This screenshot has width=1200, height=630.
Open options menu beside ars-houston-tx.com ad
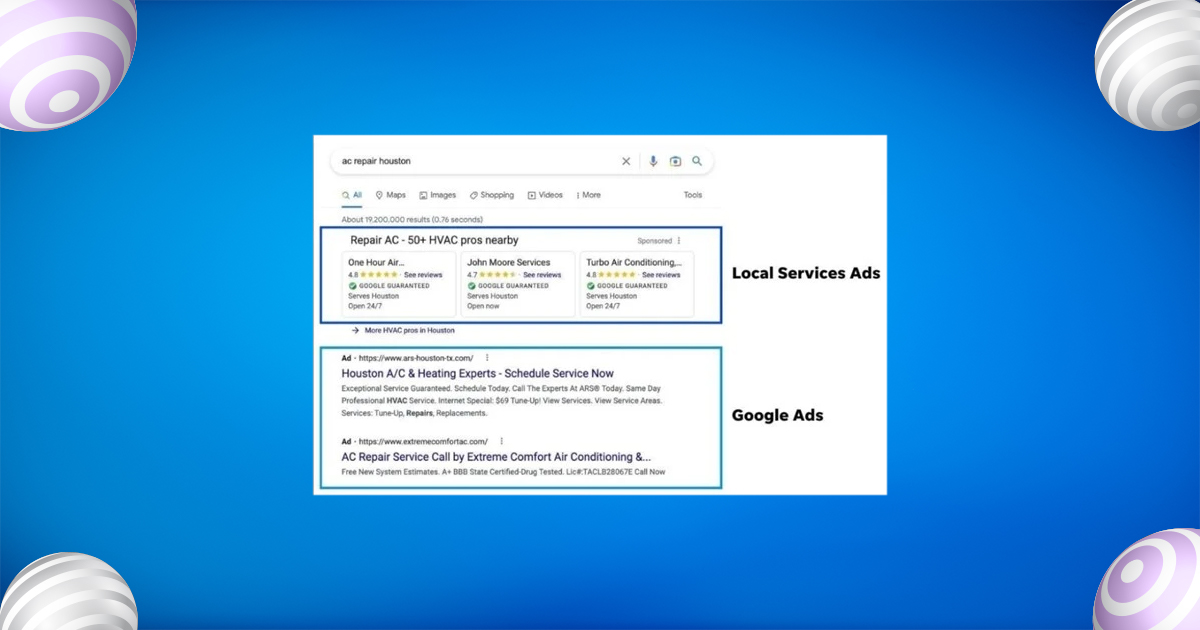pyautogui.click(x=487, y=357)
